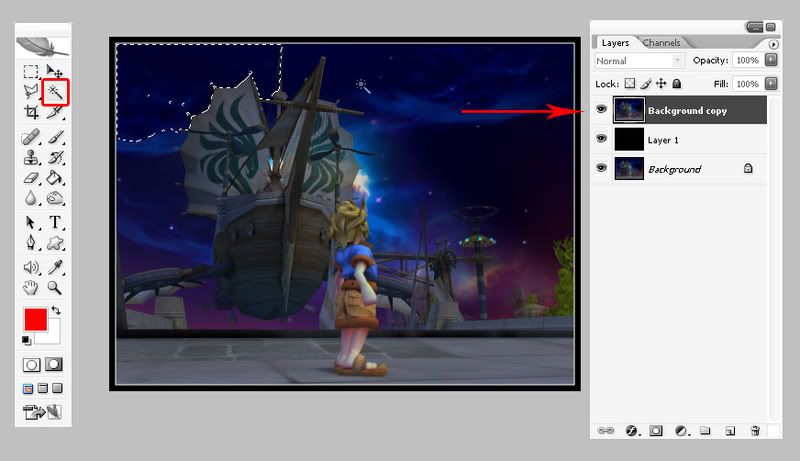Select the Eyedropper tool
Image resolution: width=800 pixels, height=461 pixels.
(55, 267)
